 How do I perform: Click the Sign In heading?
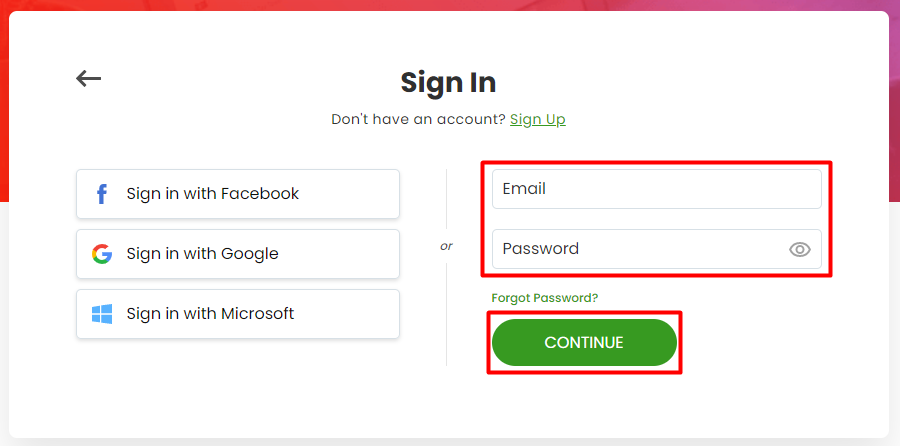point(448,82)
